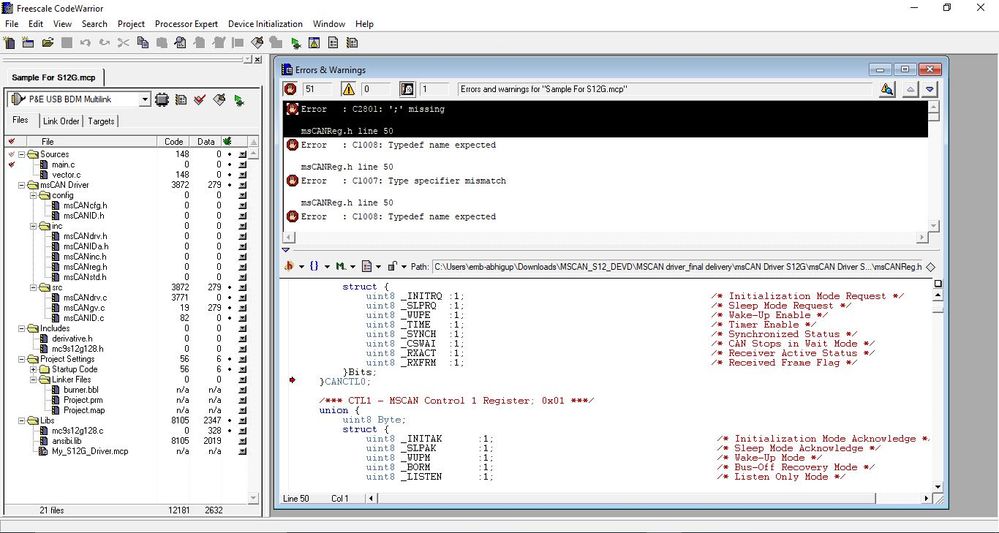999x533 pixels.
Task: Click the Open file icon in main toolbar
Action: 47,43
